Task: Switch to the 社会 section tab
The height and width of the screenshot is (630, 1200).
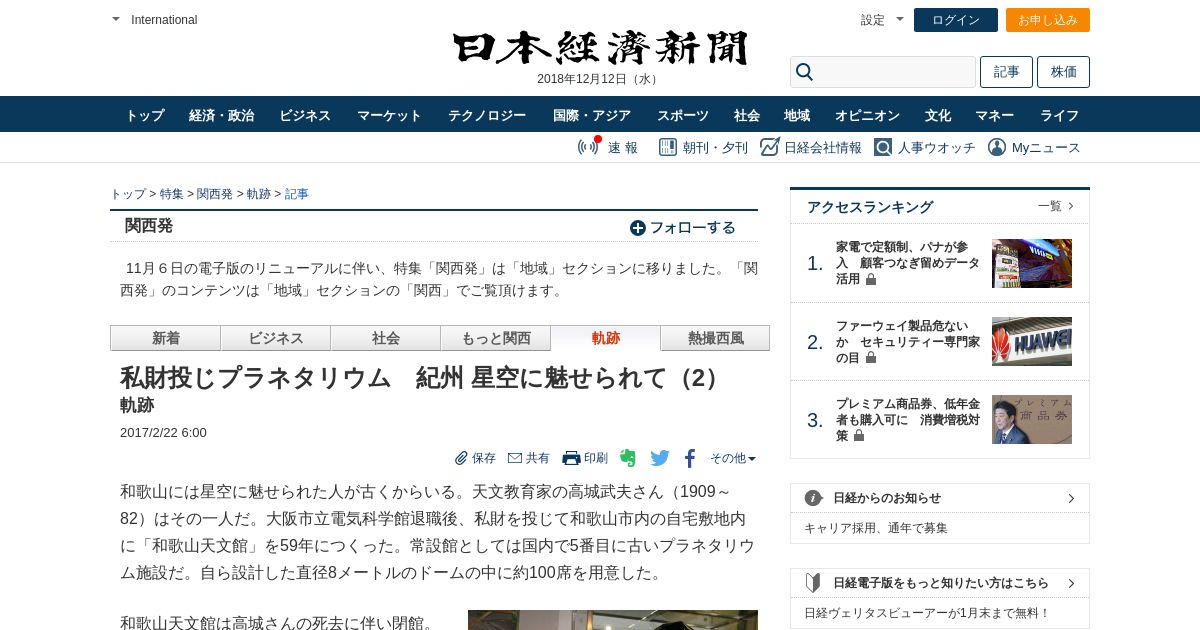Action: click(x=385, y=338)
